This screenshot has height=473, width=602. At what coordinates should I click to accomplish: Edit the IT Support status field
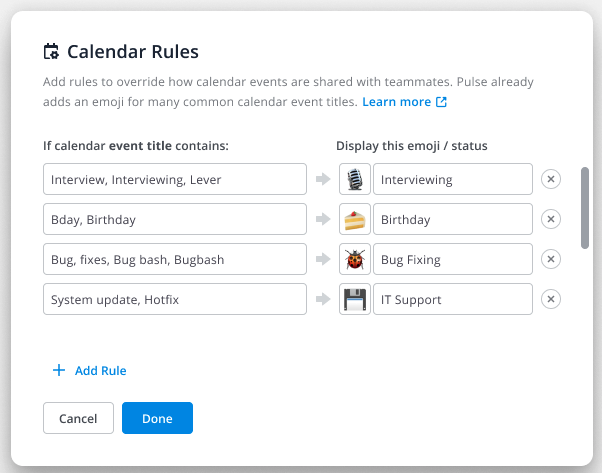(x=452, y=299)
